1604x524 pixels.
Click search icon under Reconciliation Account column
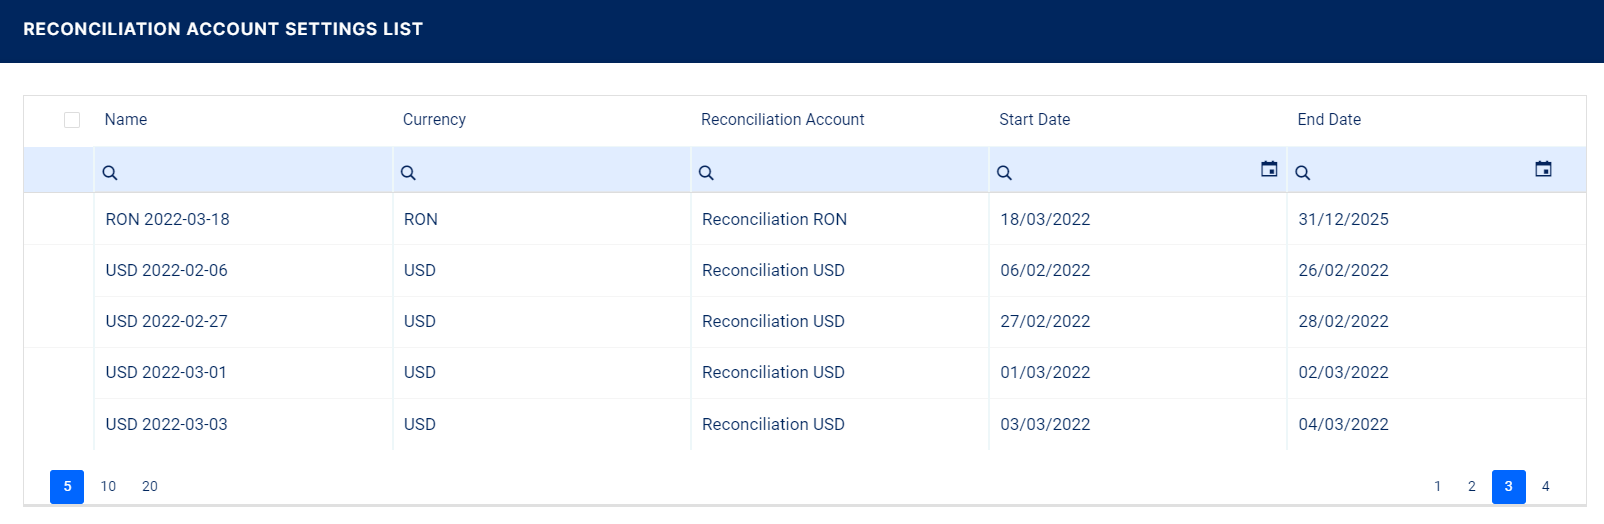[706, 173]
